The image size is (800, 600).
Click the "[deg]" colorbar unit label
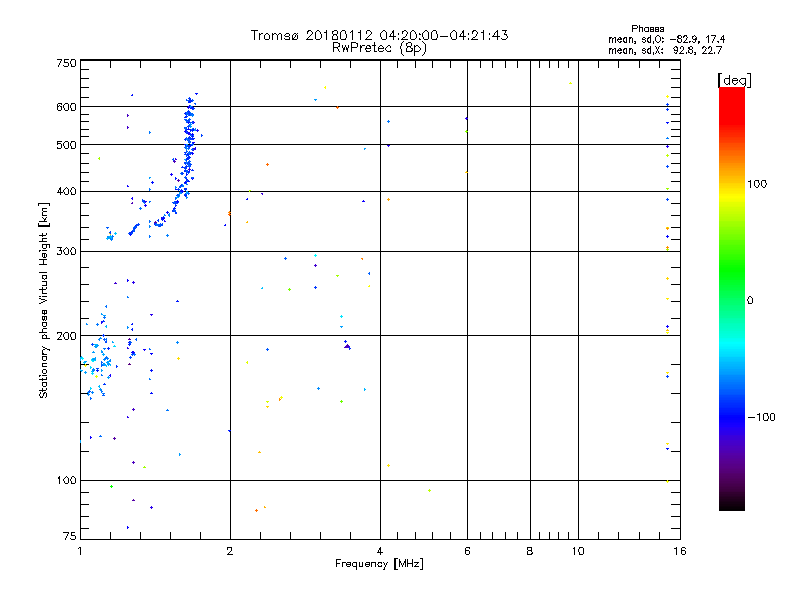click(734, 80)
